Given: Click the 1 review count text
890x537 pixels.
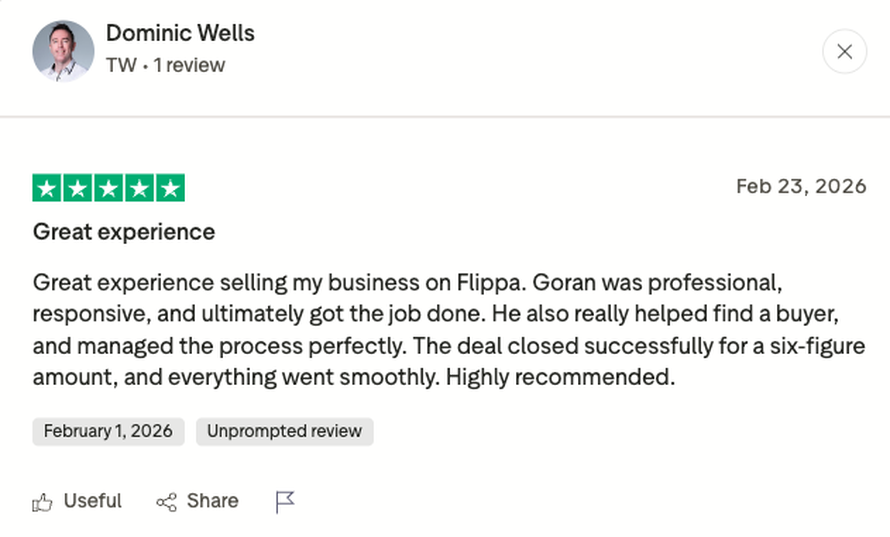Looking at the screenshot, I should click(189, 66).
